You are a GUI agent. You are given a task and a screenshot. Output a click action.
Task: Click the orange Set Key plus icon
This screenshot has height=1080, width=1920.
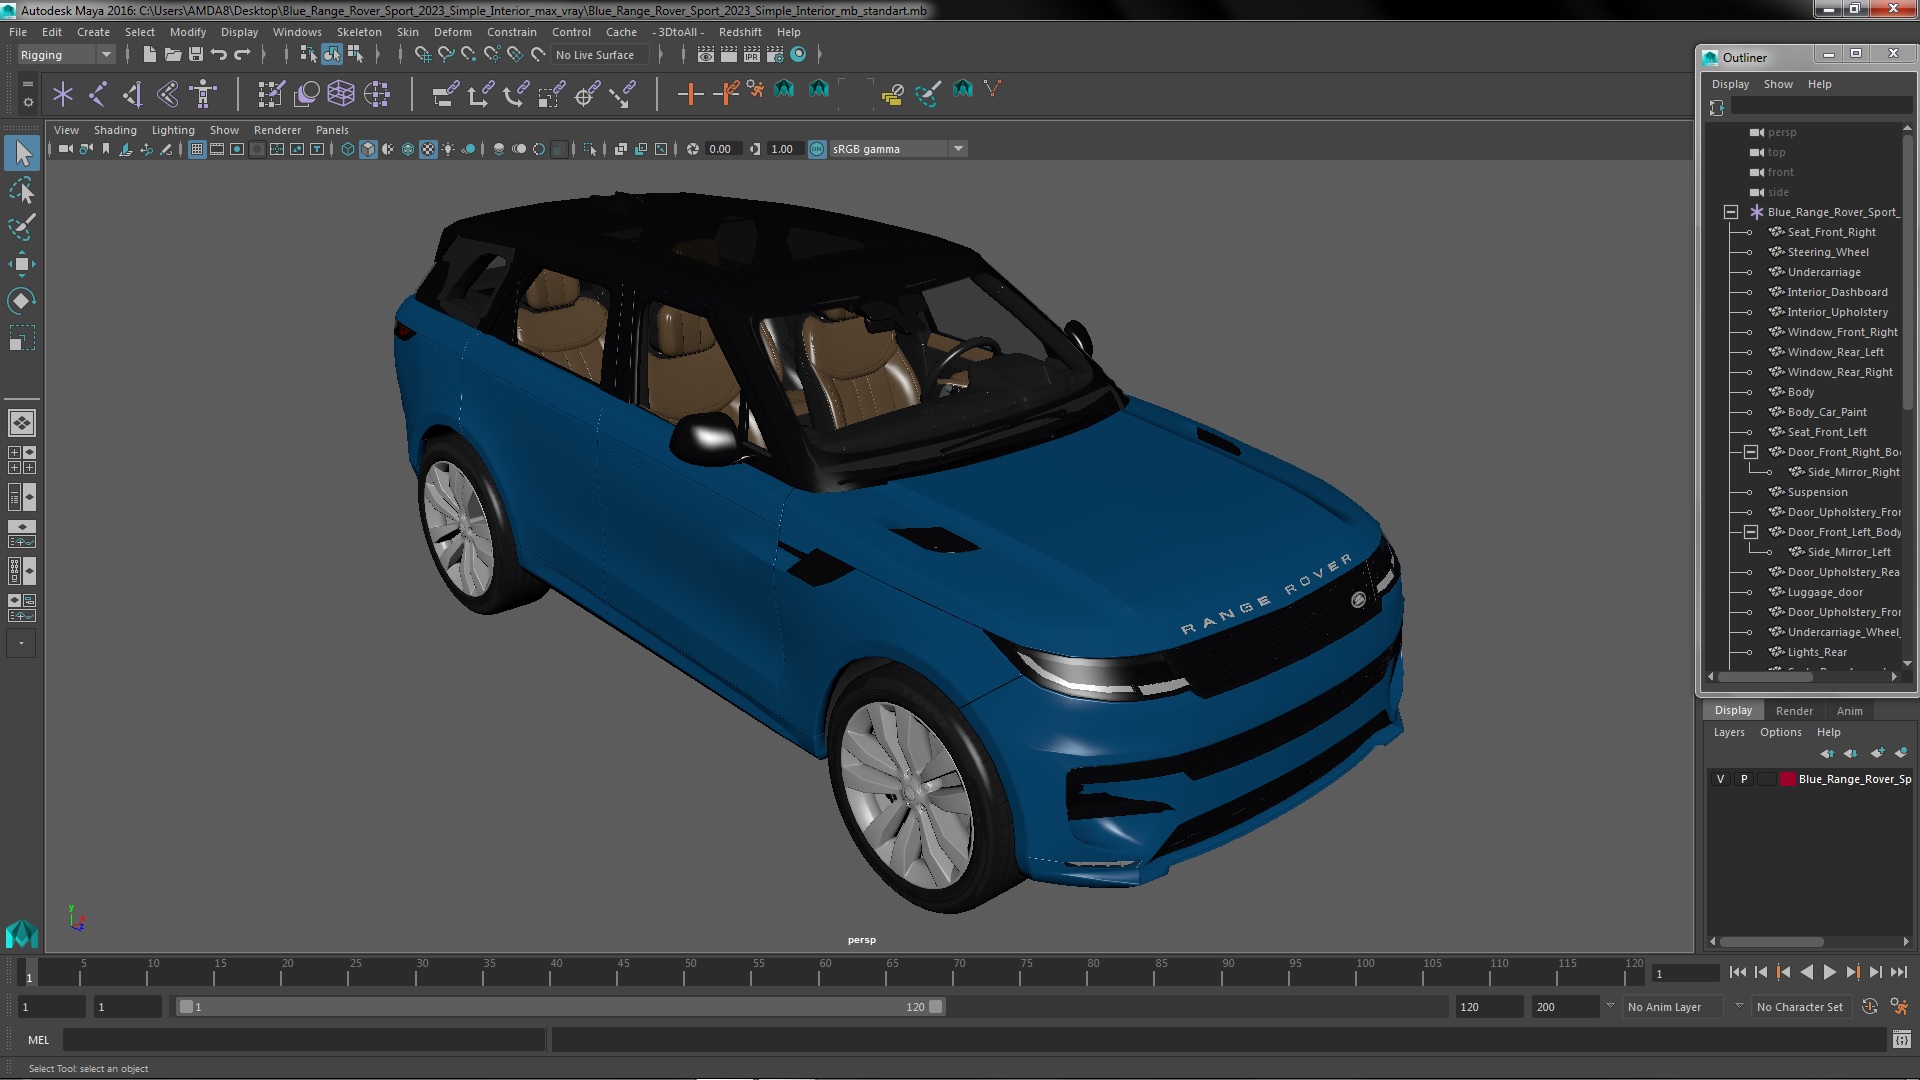(x=690, y=94)
